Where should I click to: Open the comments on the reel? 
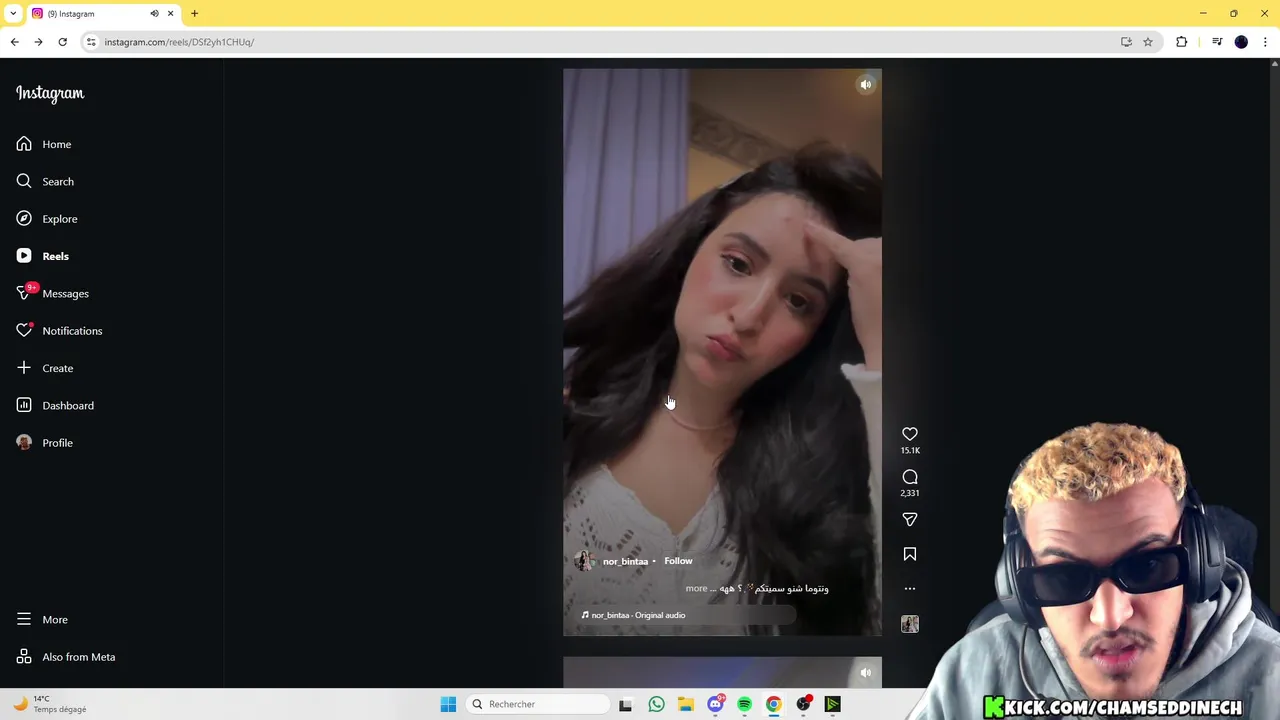(x=910, y=477)
